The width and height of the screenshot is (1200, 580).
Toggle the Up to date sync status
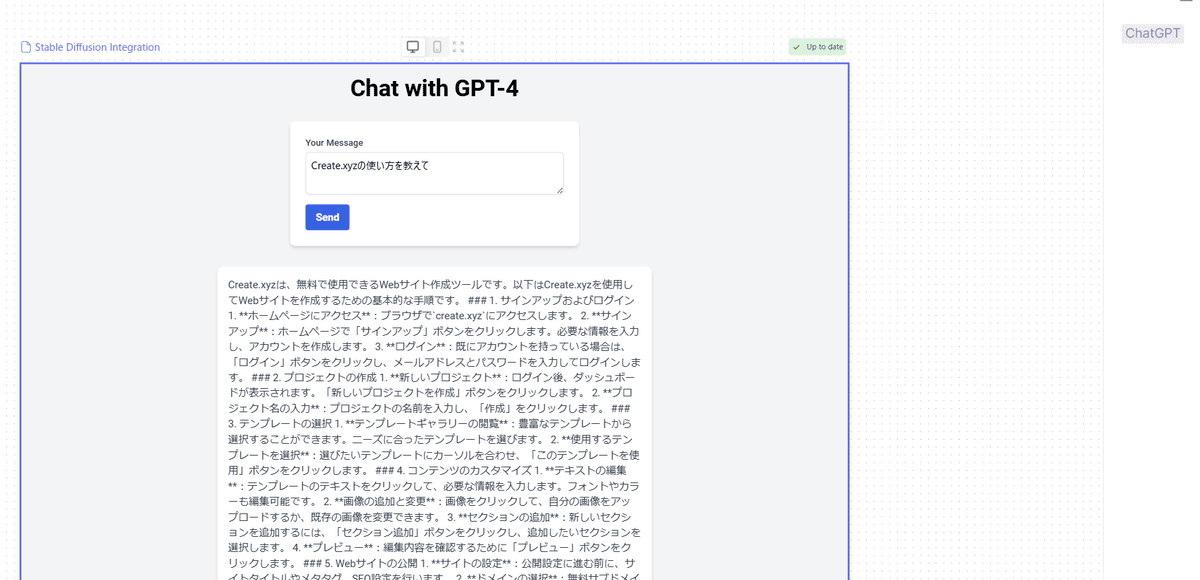817,47
